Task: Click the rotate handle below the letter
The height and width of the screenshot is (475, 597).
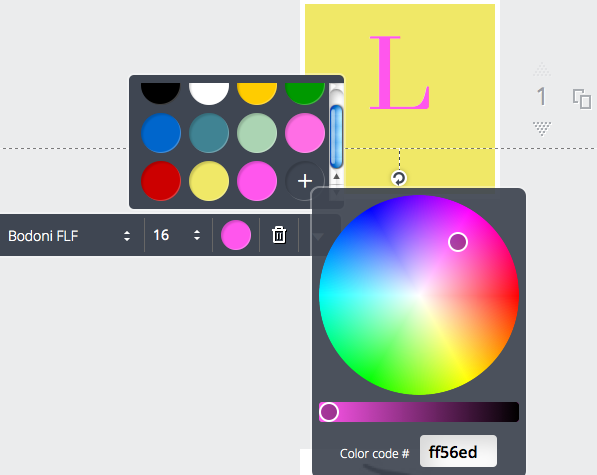Action: 399,178
